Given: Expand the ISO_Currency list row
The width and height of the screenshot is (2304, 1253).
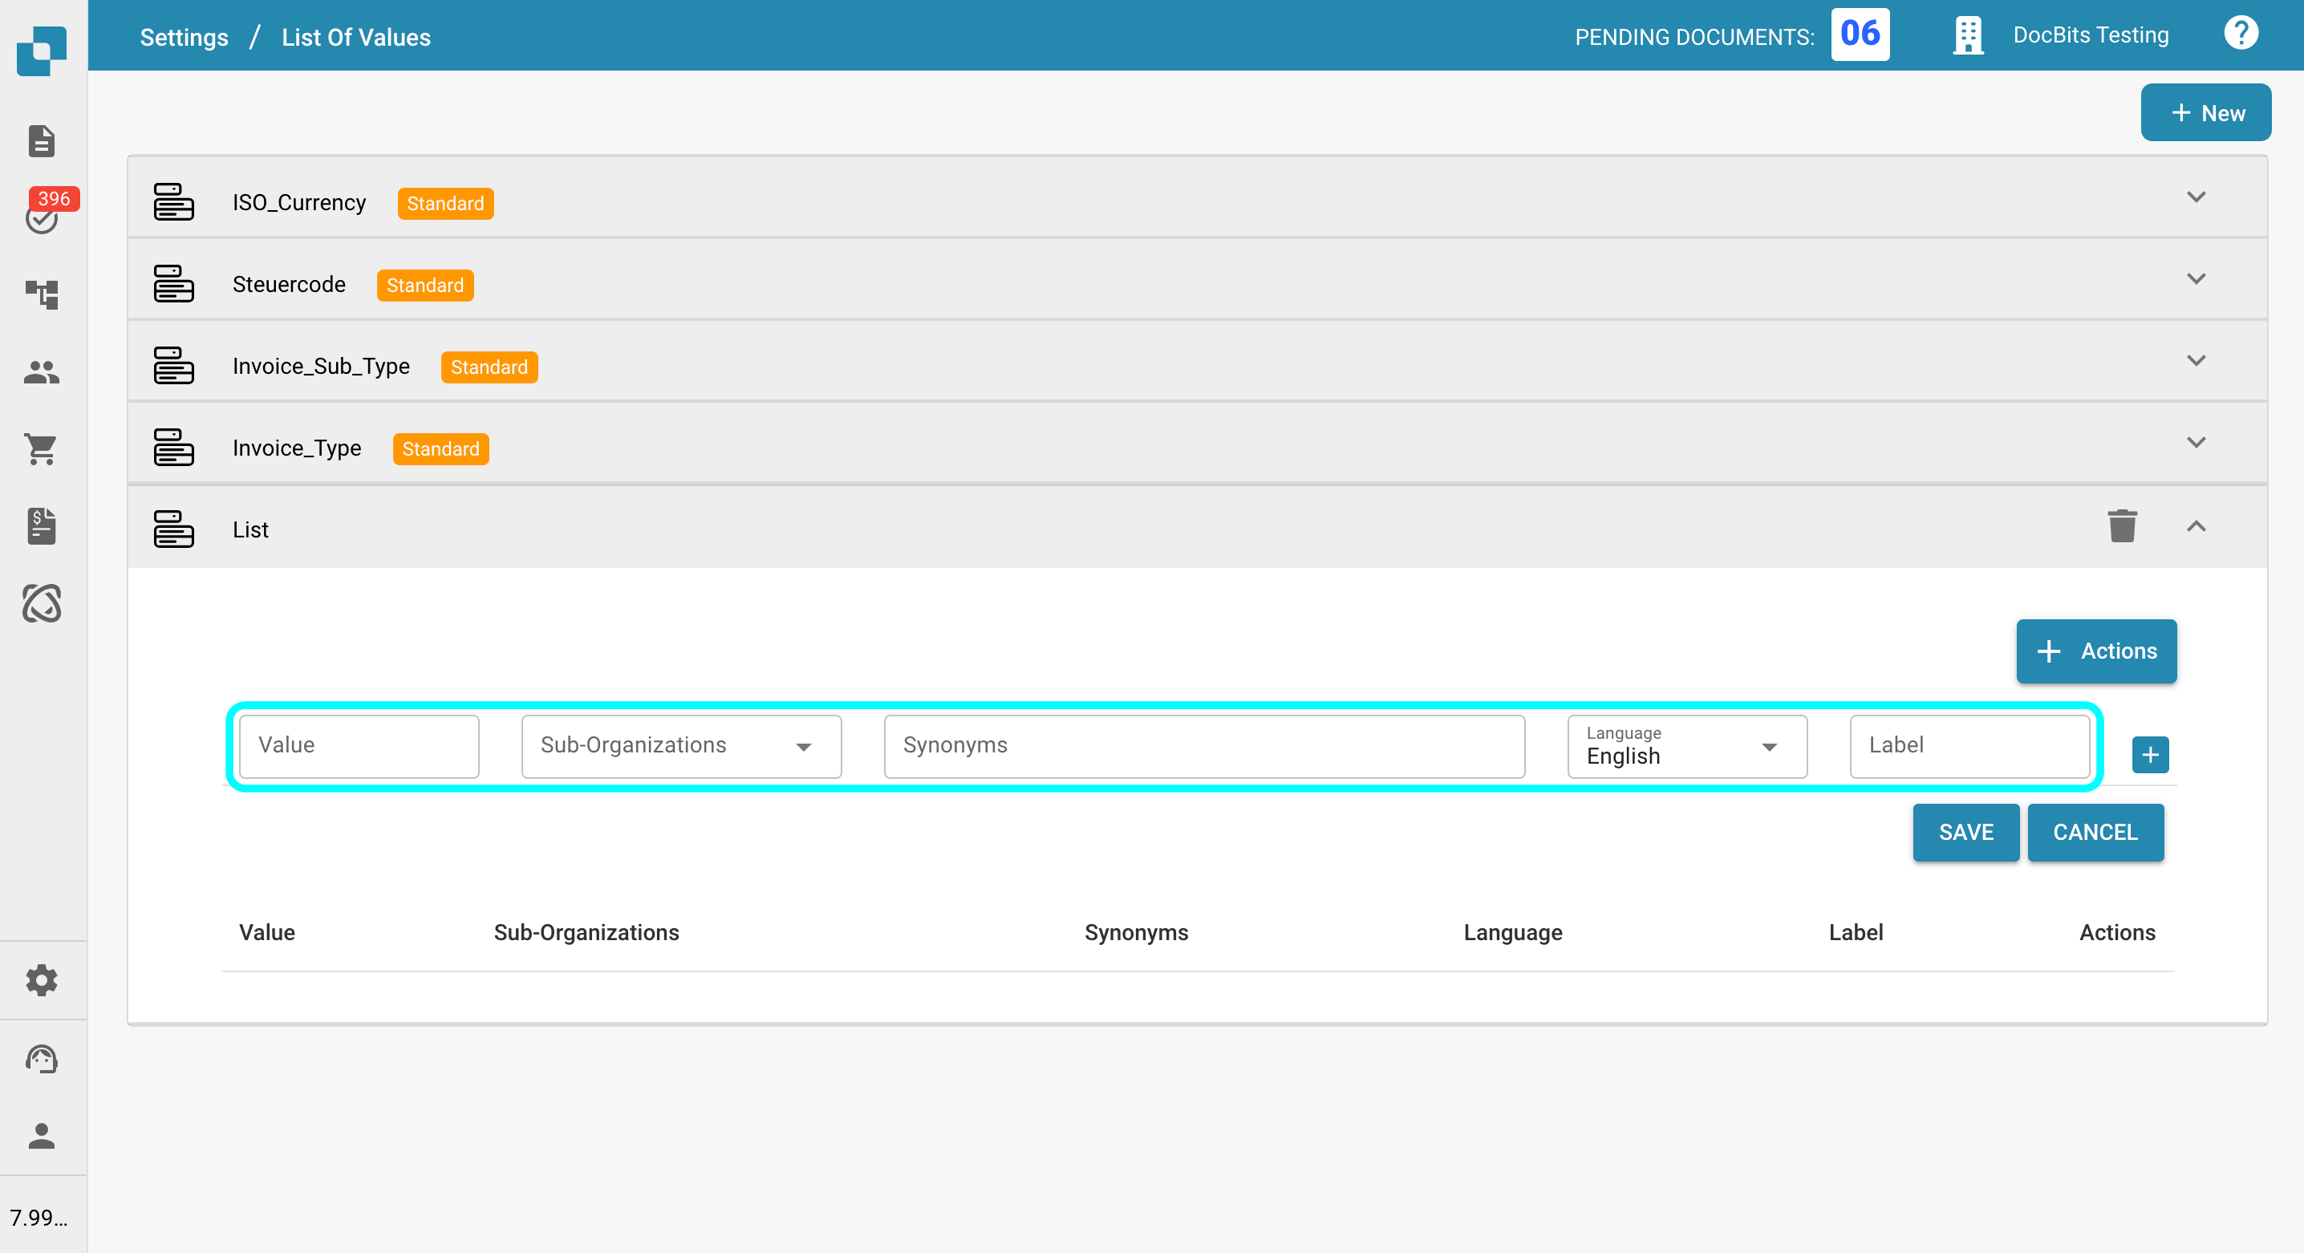Looking at the screenshot, I should click(x=2196, y=197).
